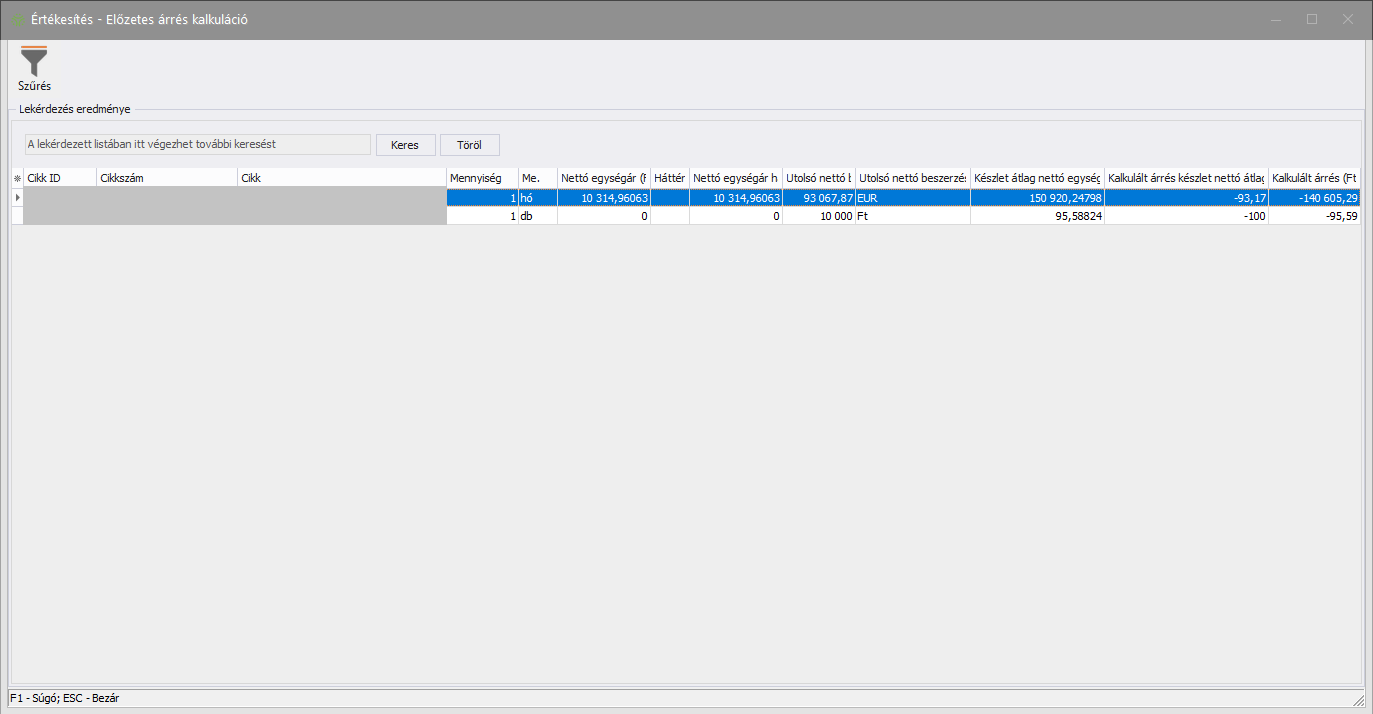
Task: Sort by the Cikk ID column header
Action: coord(59,178)
